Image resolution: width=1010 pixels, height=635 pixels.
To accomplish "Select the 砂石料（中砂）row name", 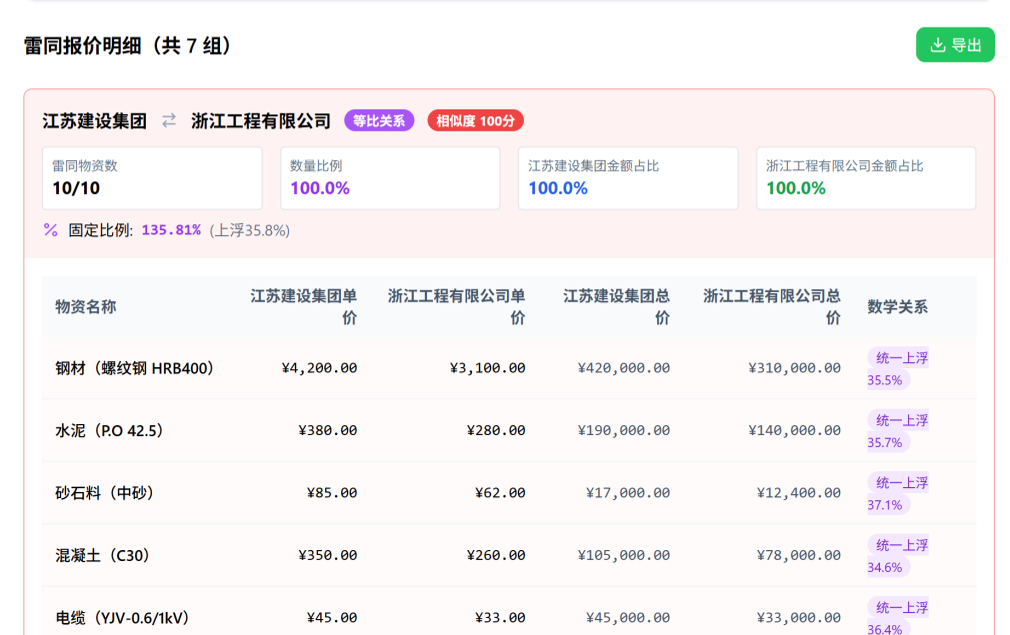I will [x=104, y=493].
